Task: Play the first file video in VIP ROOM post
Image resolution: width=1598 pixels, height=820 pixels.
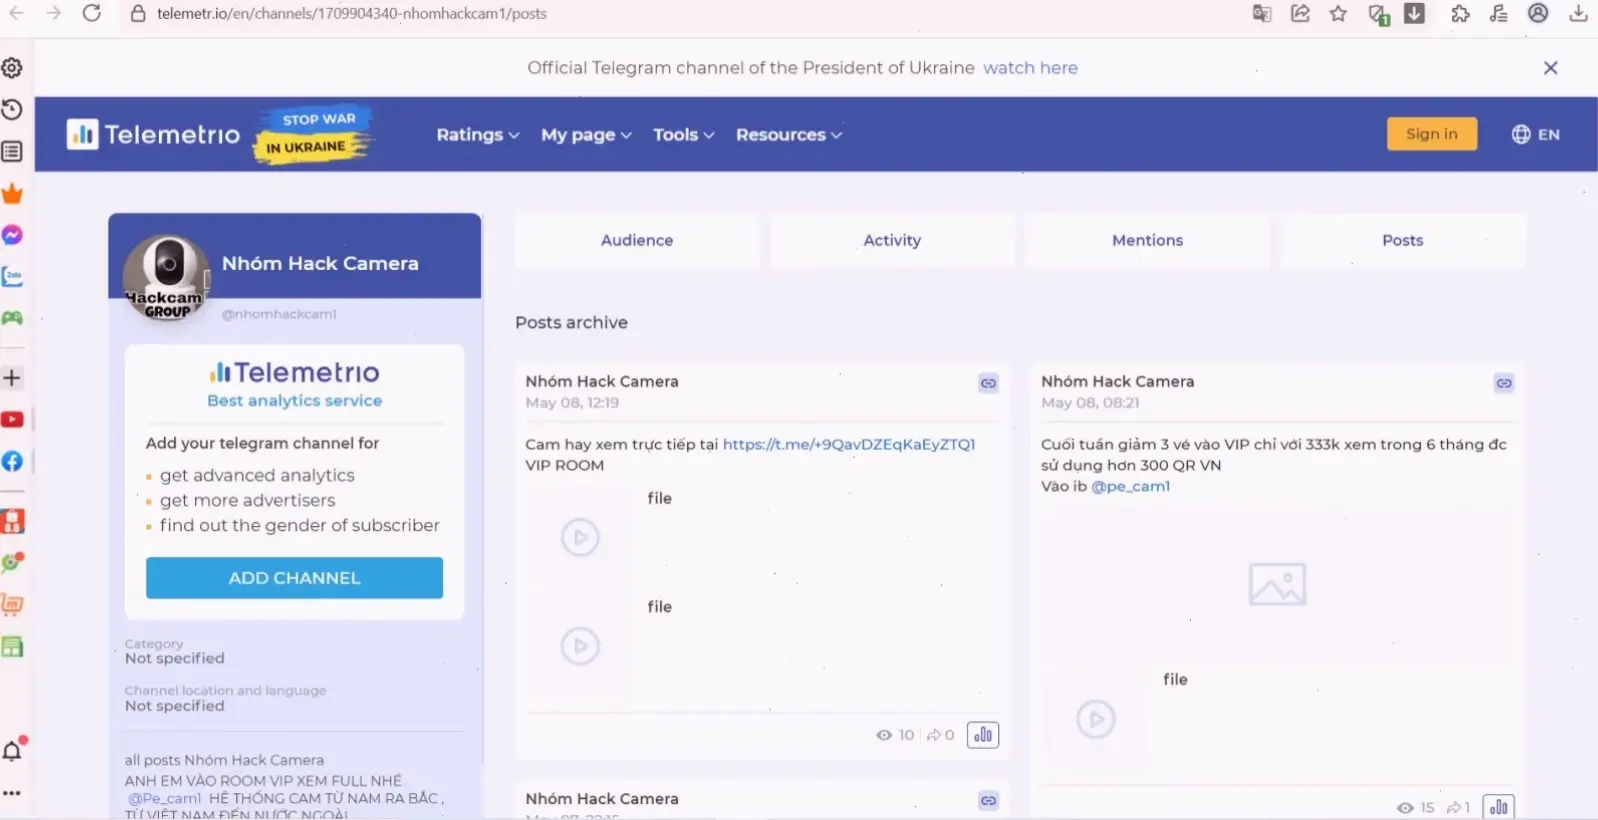Action: pyautogui.click(x=580, y=538)
